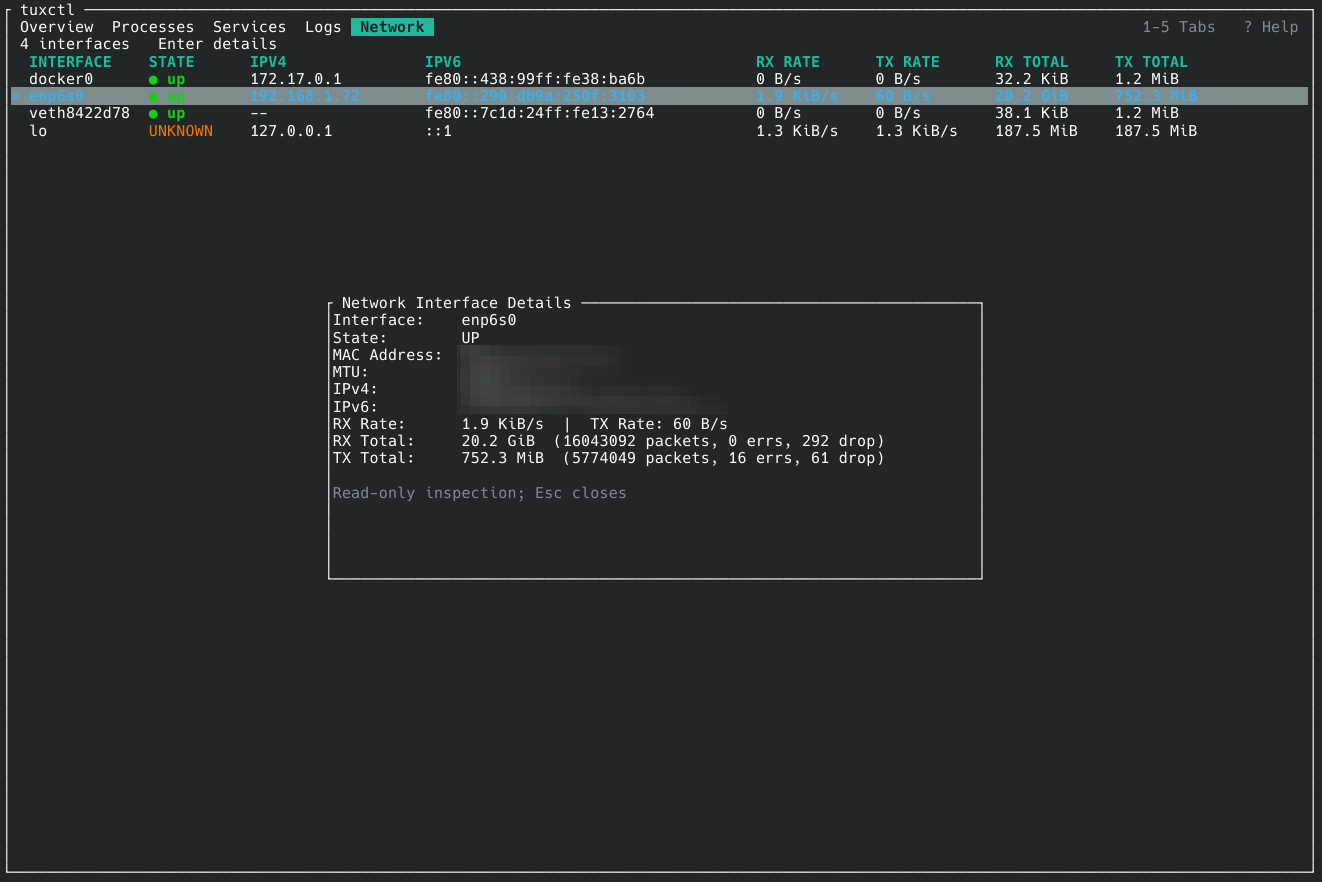Click lo's 187.5 MiB TX total
The width and height of the screenshot is (1322, 882).
pyautogui.click(x=1156, y=131)
